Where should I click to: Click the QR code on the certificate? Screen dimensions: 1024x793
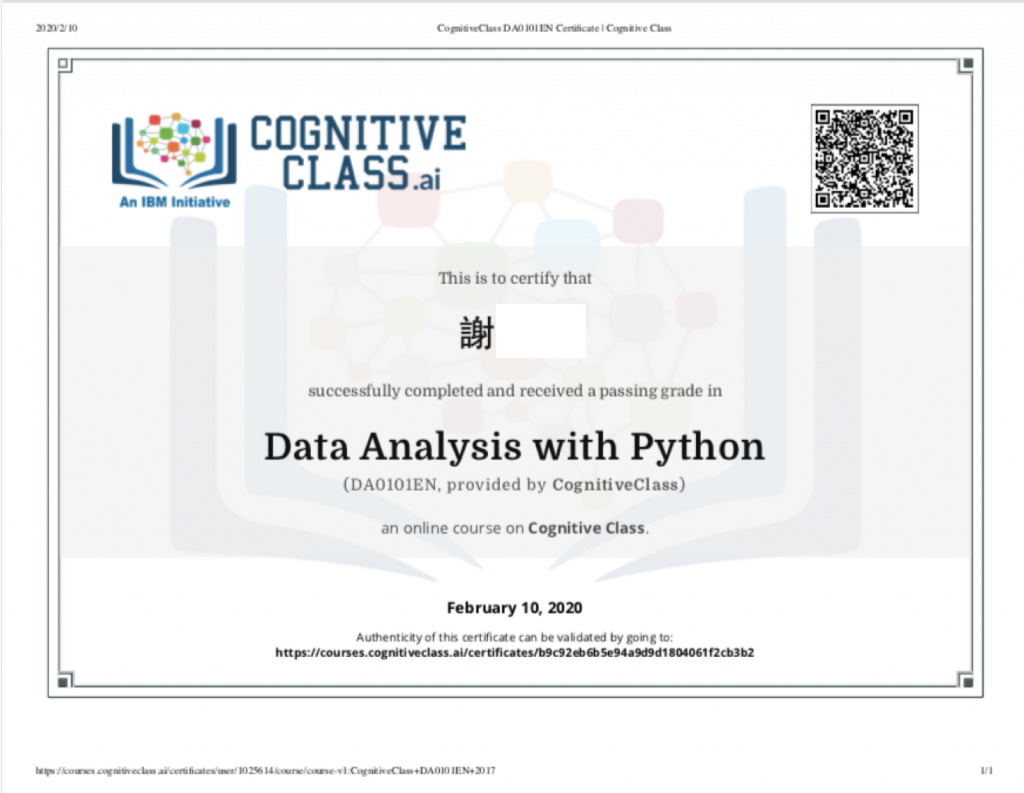(865, 159)
